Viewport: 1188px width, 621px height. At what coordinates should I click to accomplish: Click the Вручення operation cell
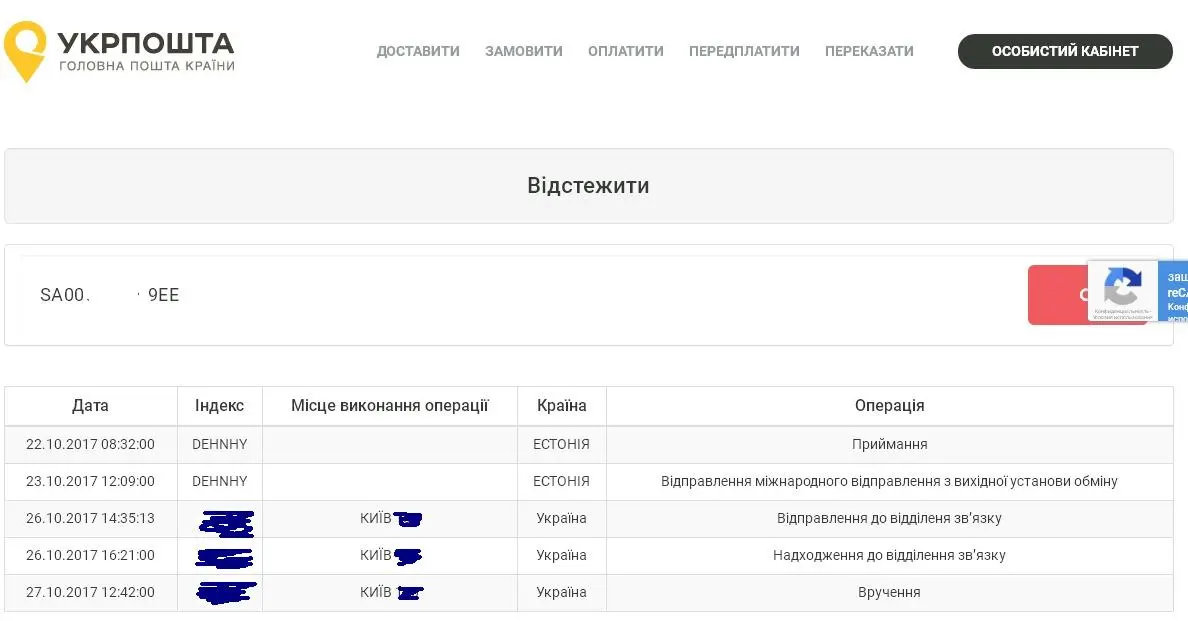pyautogui.click(x=889, y=593)
